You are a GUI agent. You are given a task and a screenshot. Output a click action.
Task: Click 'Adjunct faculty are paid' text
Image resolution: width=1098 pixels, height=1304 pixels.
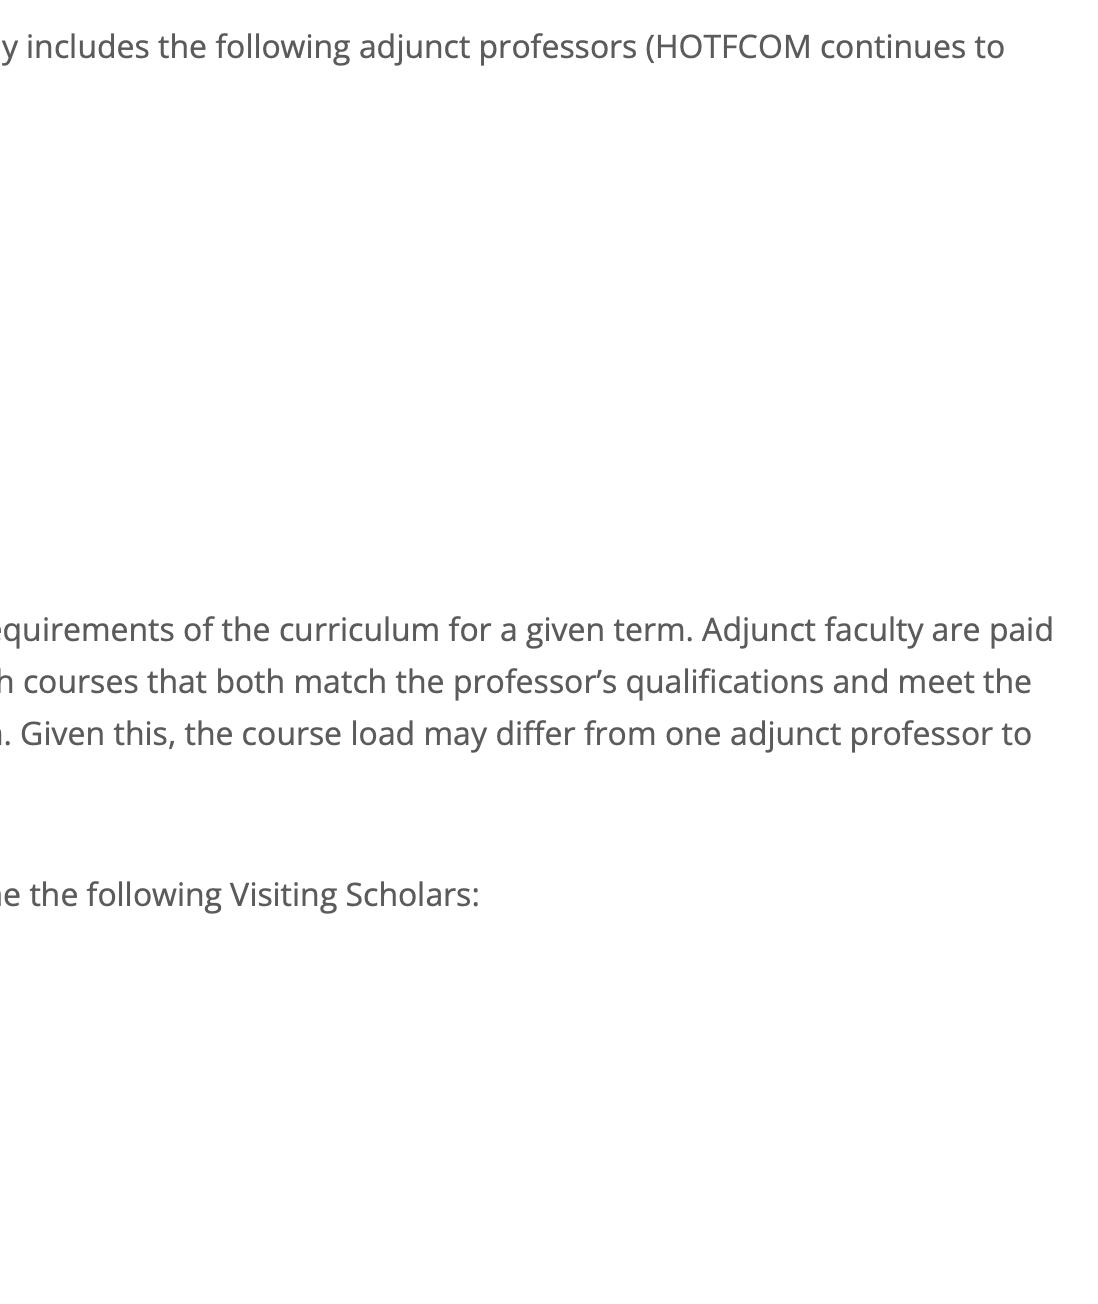point(877,631)
